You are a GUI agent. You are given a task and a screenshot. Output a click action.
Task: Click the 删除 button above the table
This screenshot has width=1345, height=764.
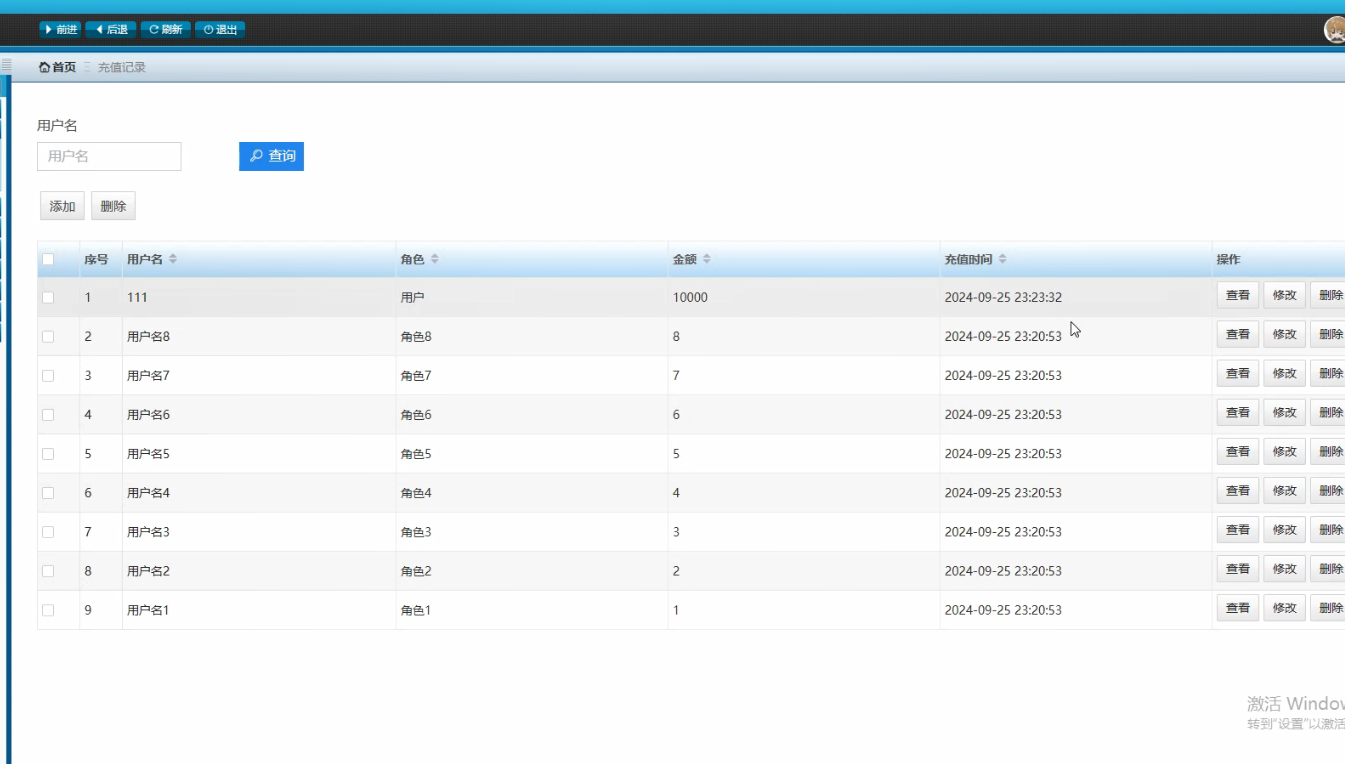pyautogui.click(x=113, y=206)
